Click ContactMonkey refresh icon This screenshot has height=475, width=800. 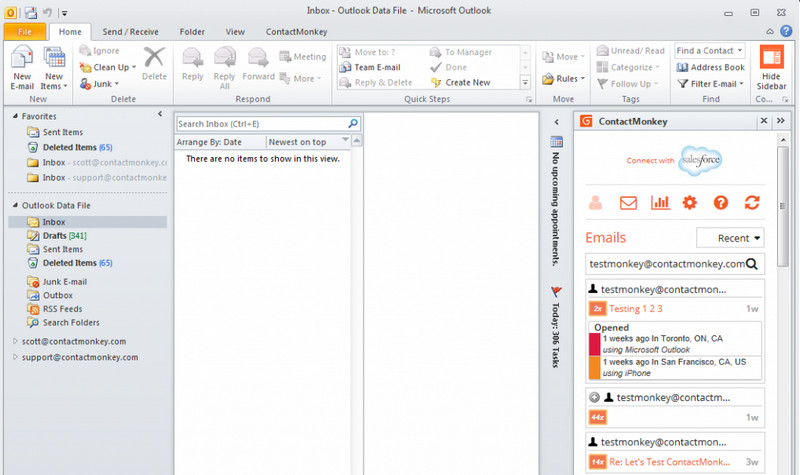[752, 203]
